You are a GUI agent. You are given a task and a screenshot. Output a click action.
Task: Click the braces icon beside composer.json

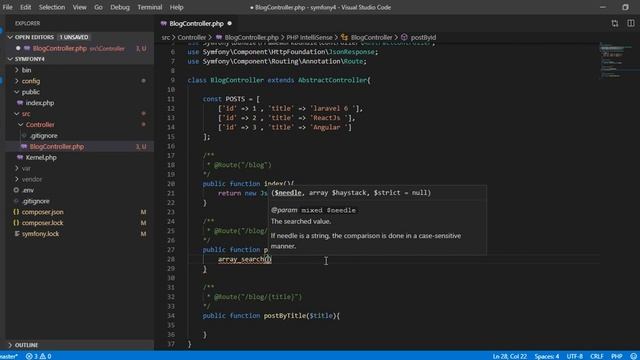pyautogui.click(x=16, y=212)
